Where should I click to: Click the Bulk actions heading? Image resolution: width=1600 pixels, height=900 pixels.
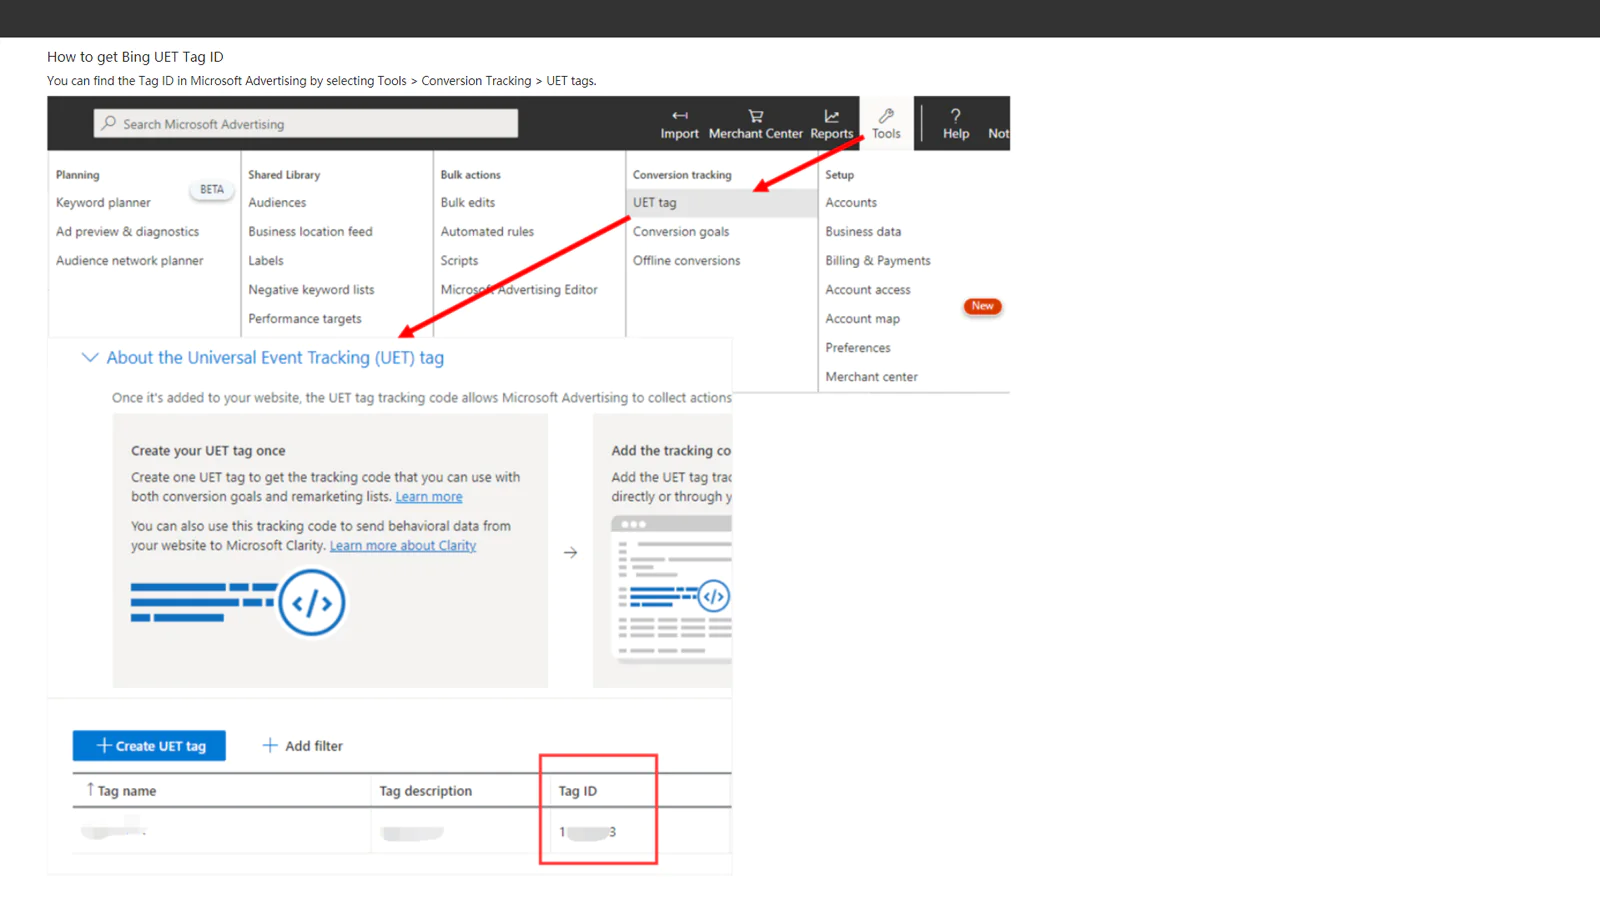tap(470, 174)
